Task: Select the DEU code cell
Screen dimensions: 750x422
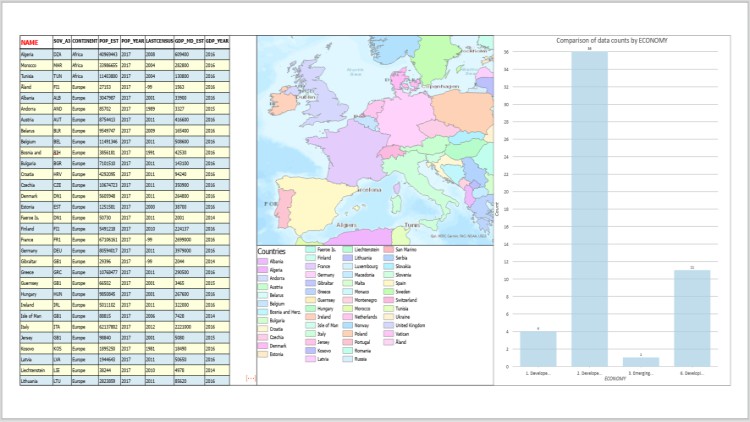Action: (x=62, y=251)
